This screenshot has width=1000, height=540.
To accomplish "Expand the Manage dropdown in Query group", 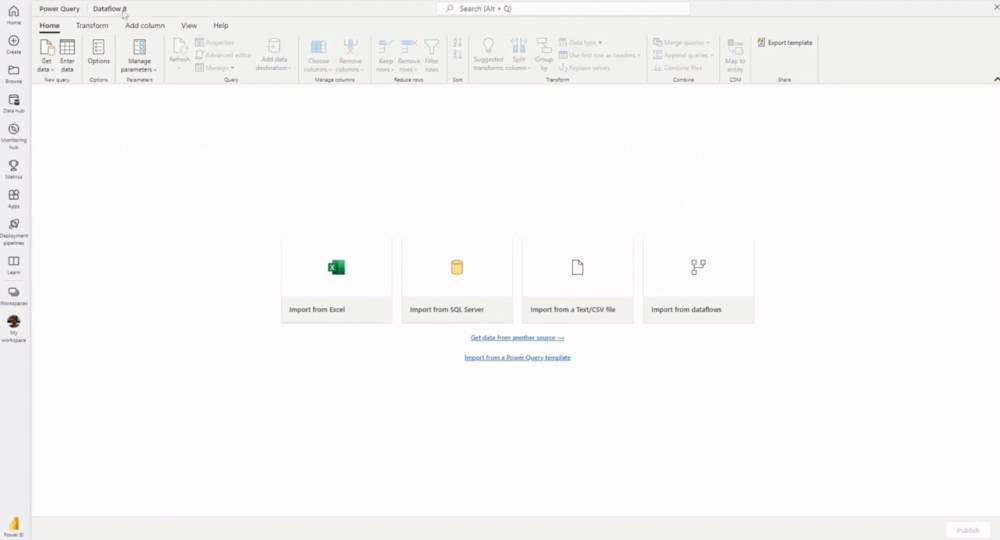I will (x=215, y=68).
